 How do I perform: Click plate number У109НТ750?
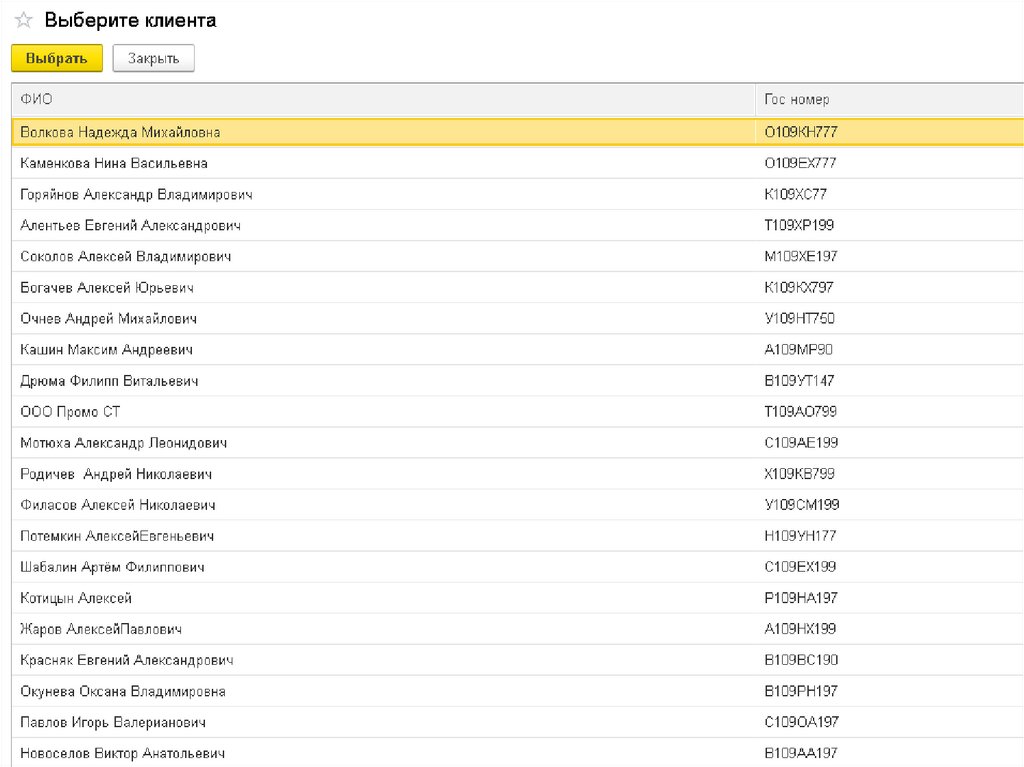[x=799, y=318]
